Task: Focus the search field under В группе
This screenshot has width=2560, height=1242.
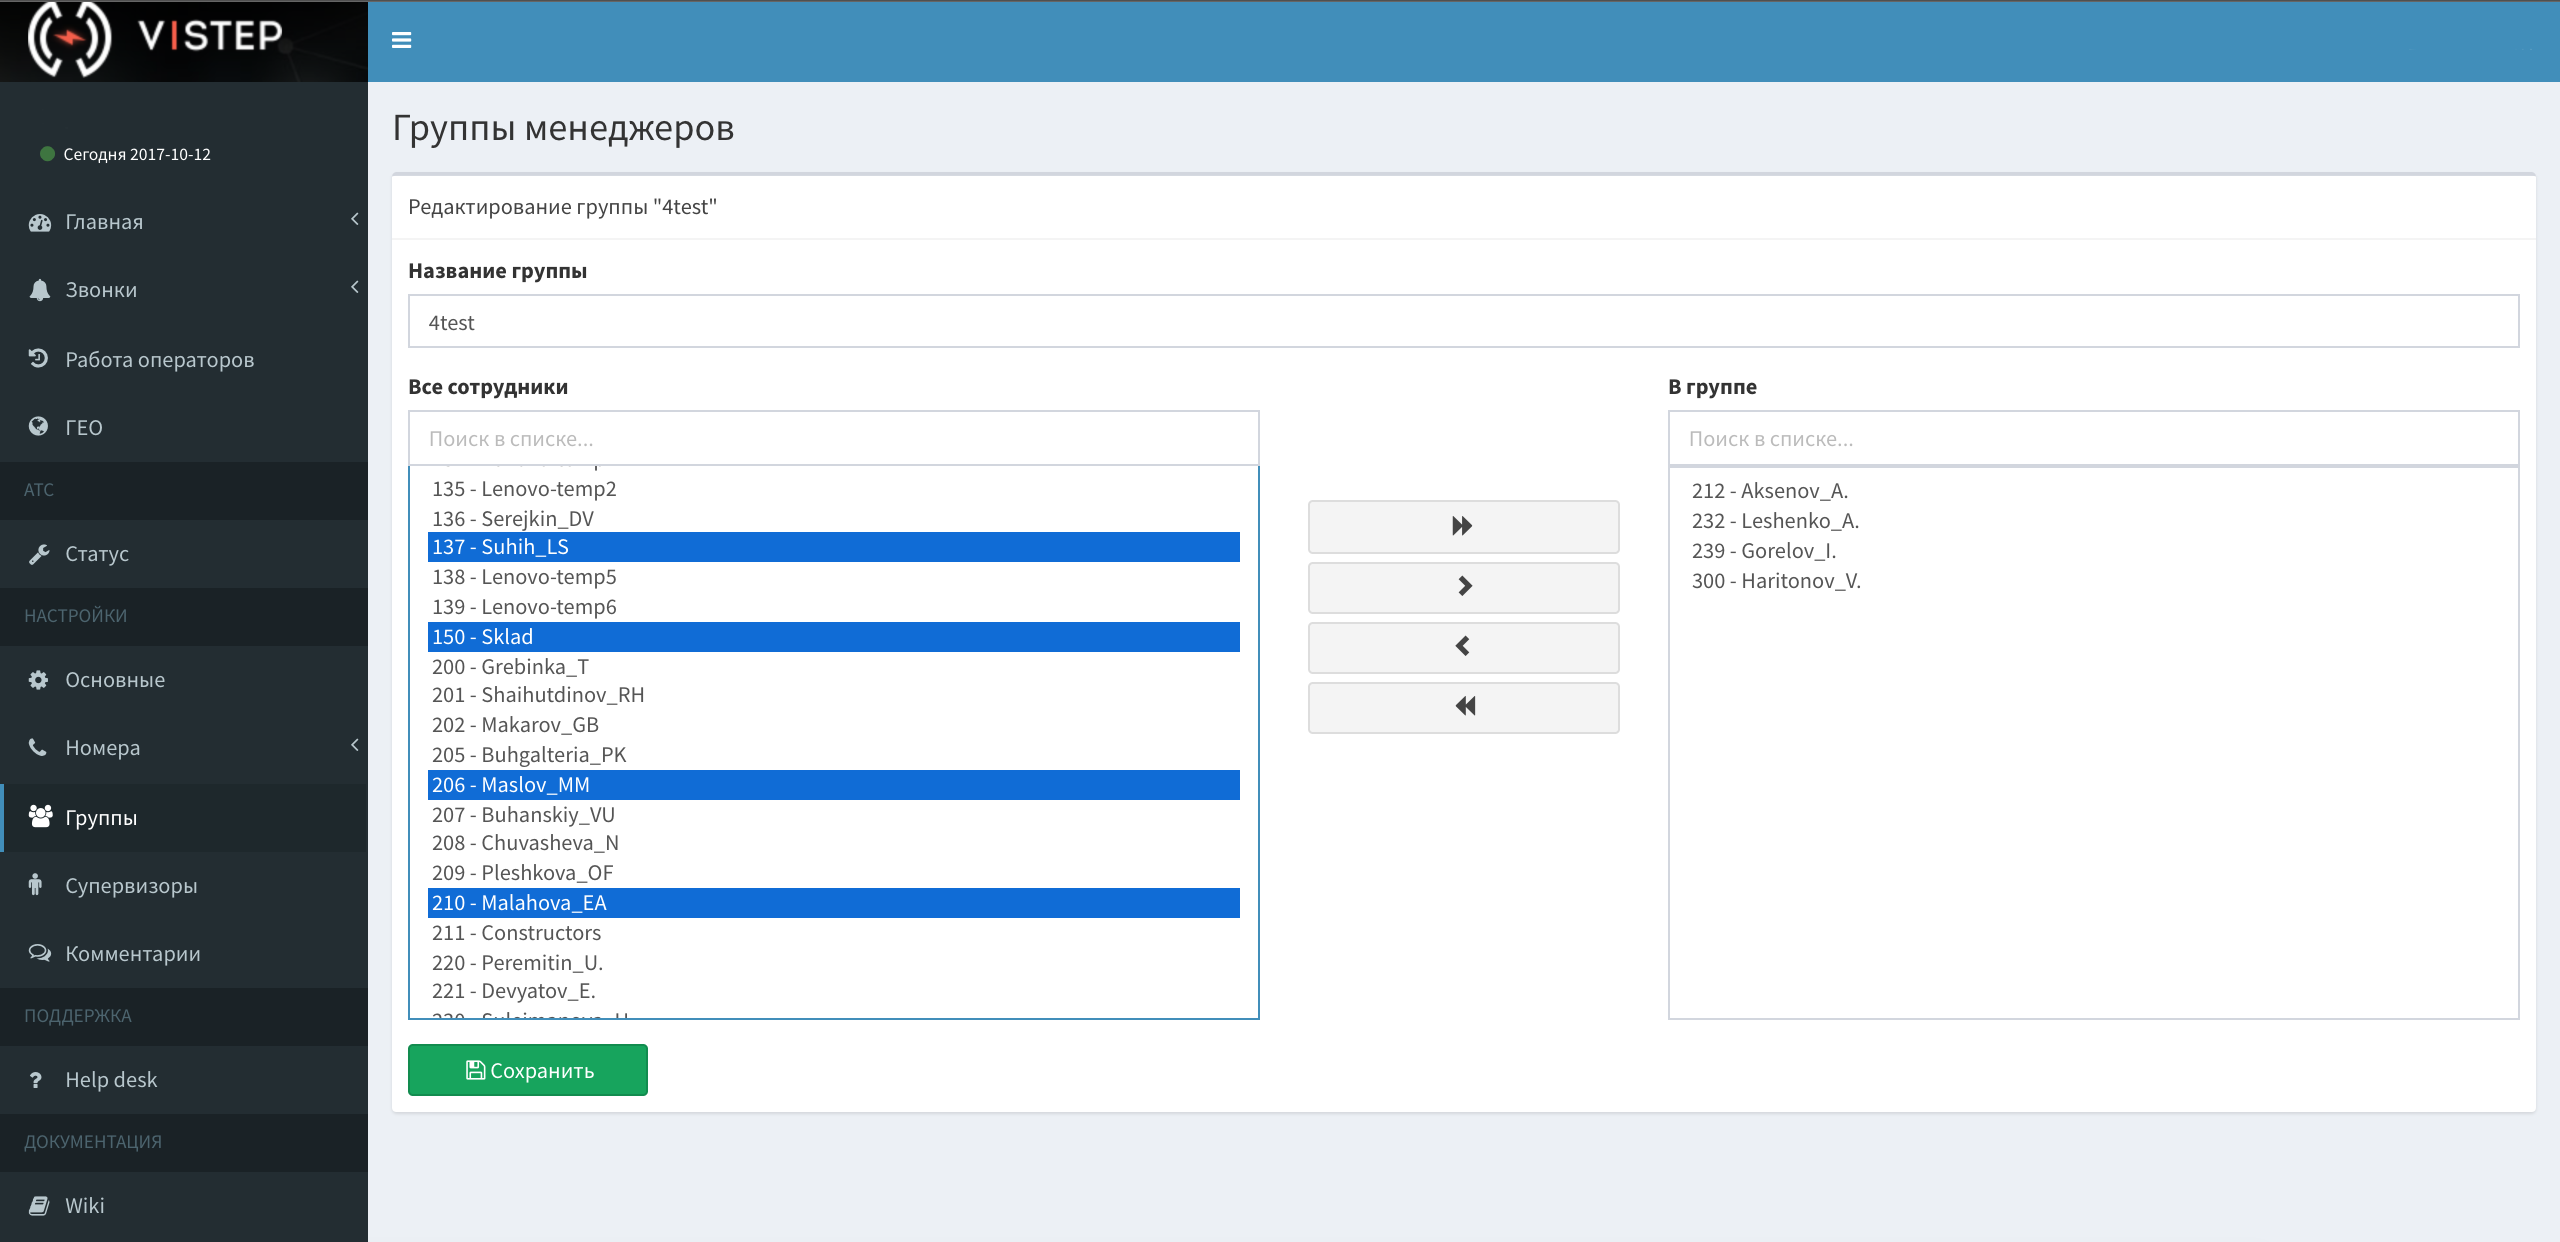Action: (2092, 439)
